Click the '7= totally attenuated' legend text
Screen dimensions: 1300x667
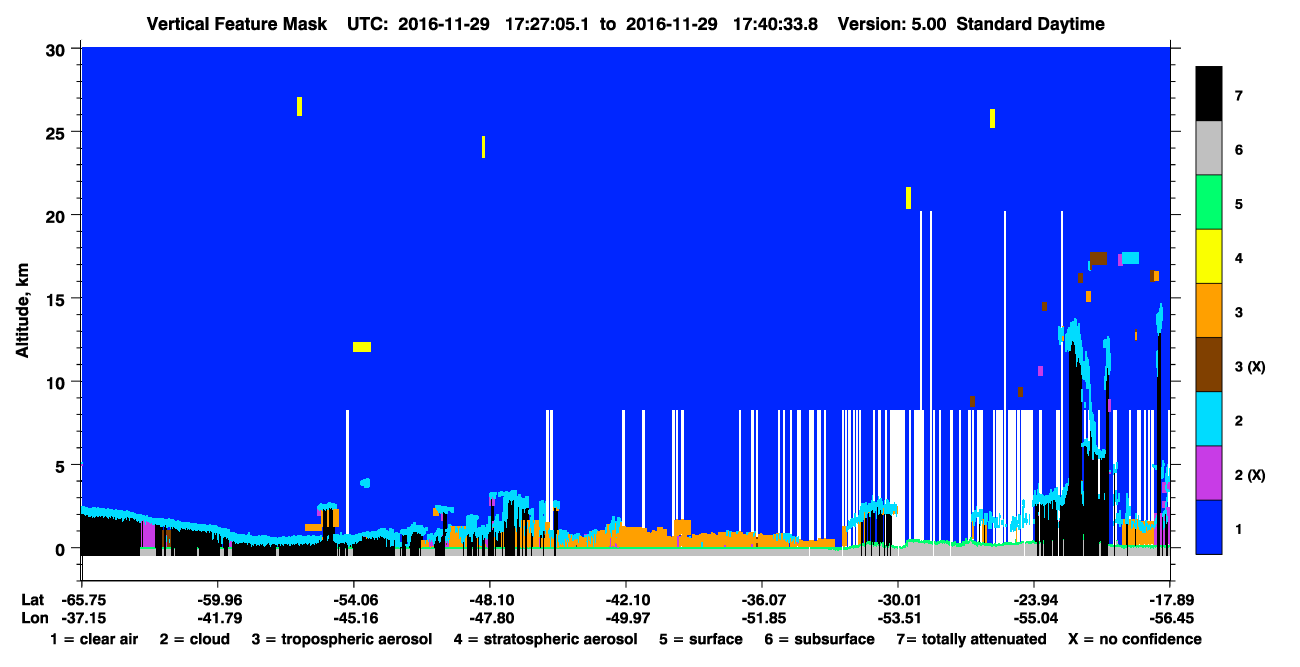971,639
